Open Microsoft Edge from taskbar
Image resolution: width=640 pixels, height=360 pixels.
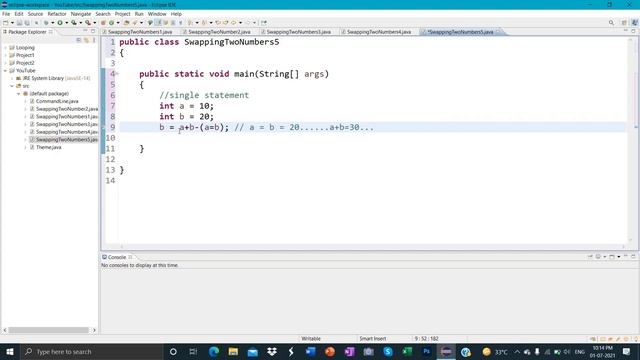[213, 351]
